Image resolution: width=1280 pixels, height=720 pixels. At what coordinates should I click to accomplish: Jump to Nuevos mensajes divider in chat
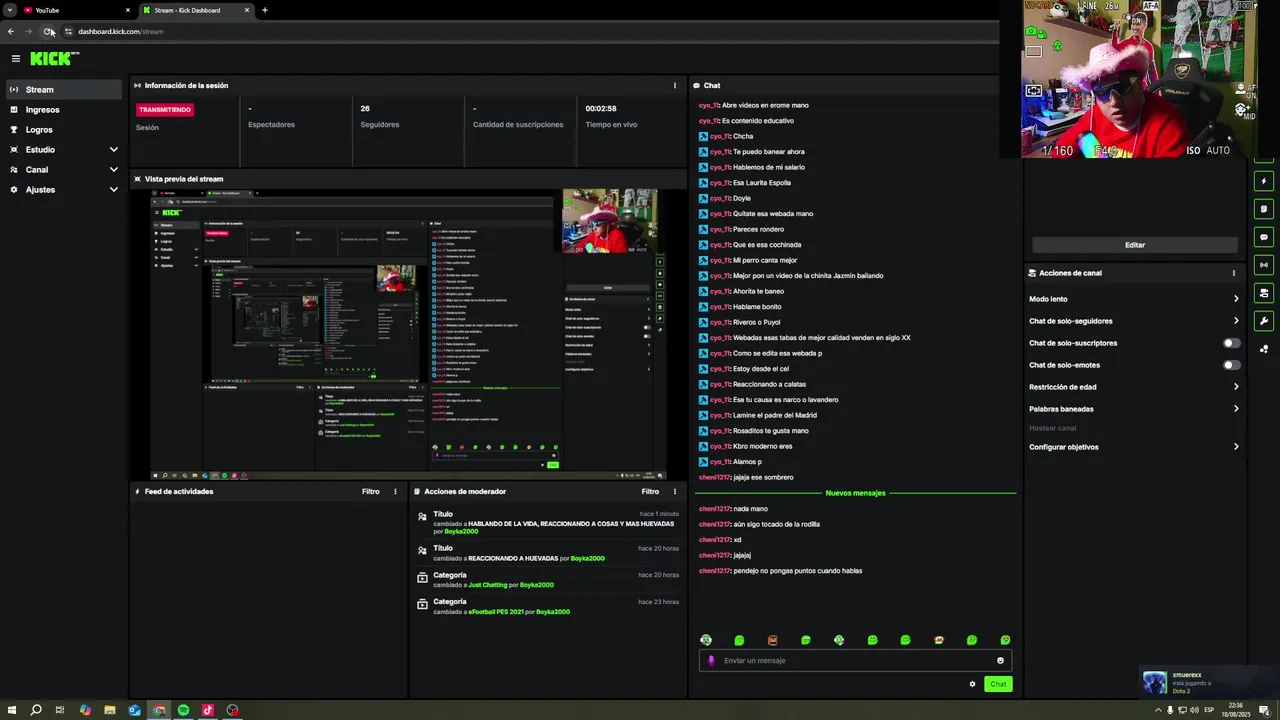coord(856,493)
